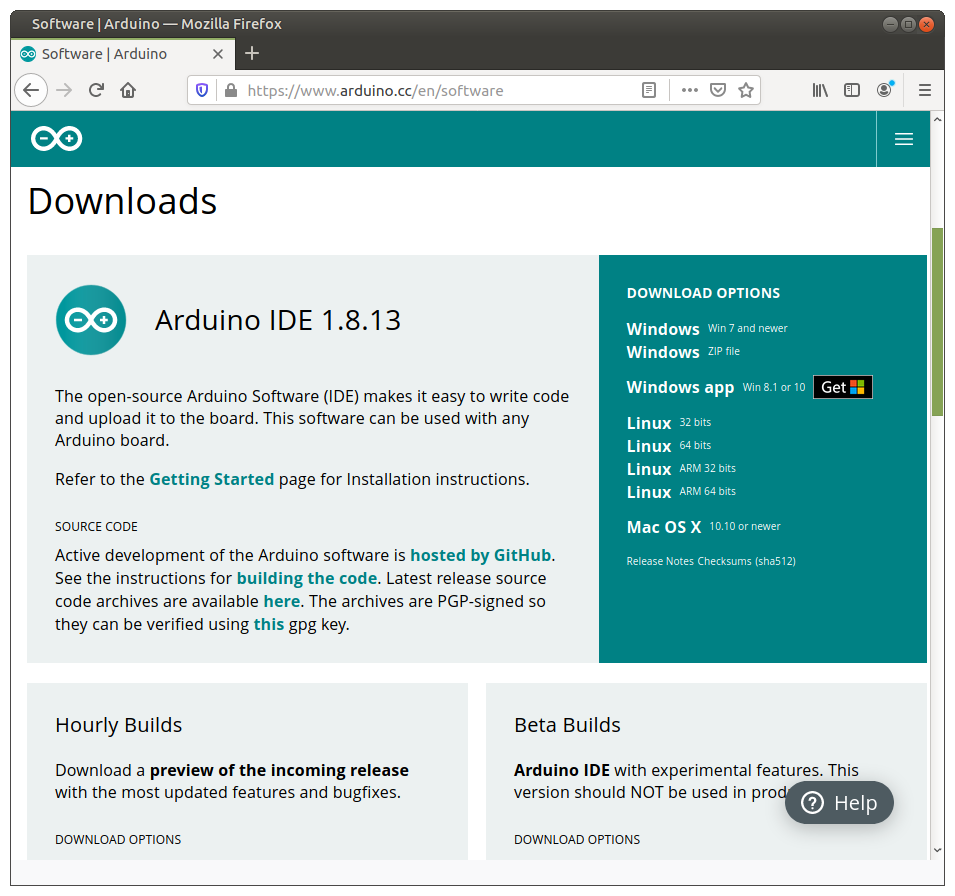The width and height of the screenshot is (955, 896).
Task: Open the site hamburger menu
Action: pos(903,139)
